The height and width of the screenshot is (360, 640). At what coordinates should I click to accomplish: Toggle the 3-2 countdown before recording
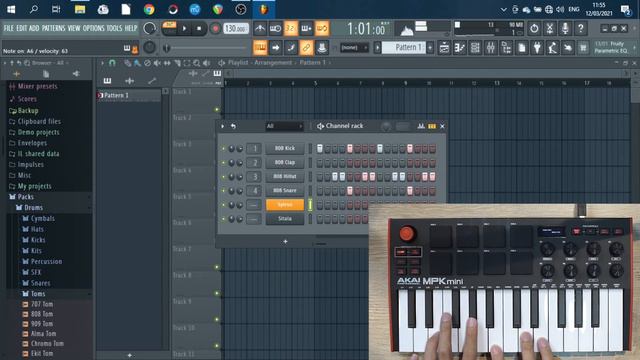click(291, 28)
